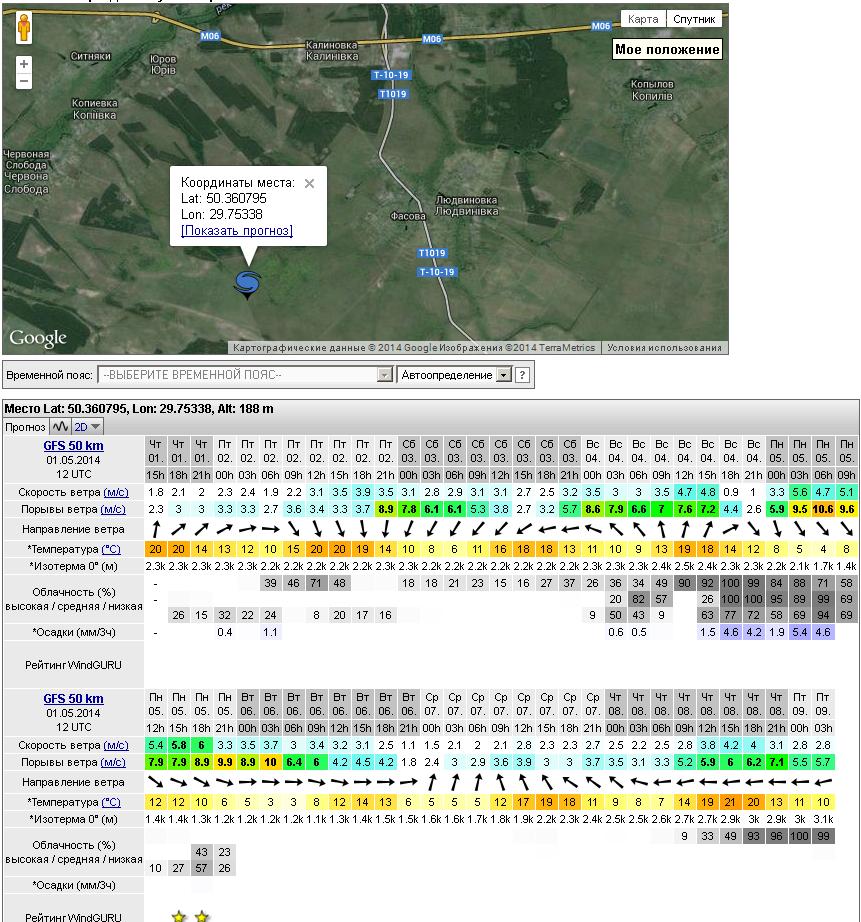This screenshot has height=922, width=861.
Task: Change wind speed units via м/с link
Action: [x=116, y=492]
